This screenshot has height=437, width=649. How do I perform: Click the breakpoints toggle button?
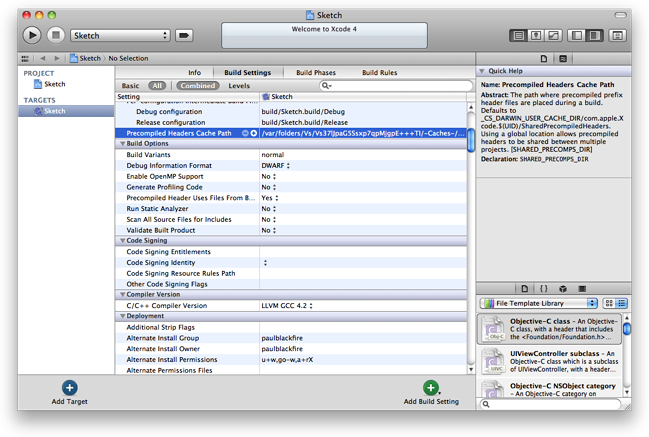click(x=184, y=36)
